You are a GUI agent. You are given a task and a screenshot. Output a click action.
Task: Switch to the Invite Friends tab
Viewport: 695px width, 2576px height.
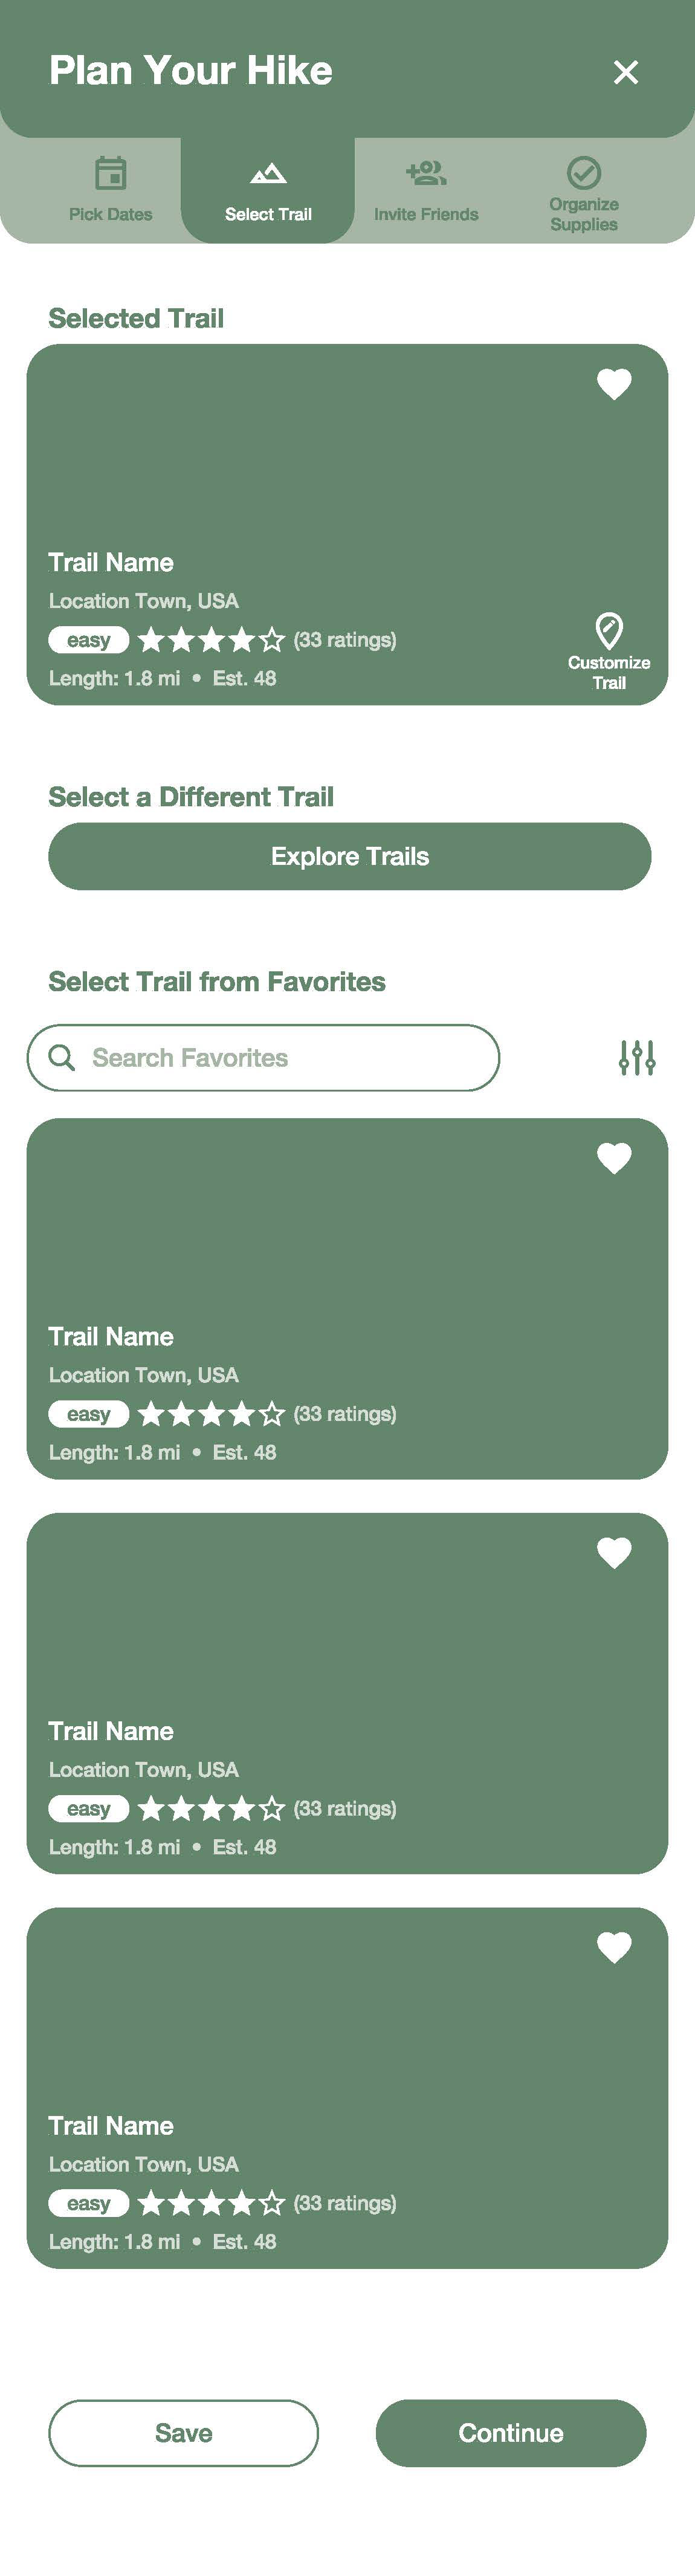click(426, 190)
